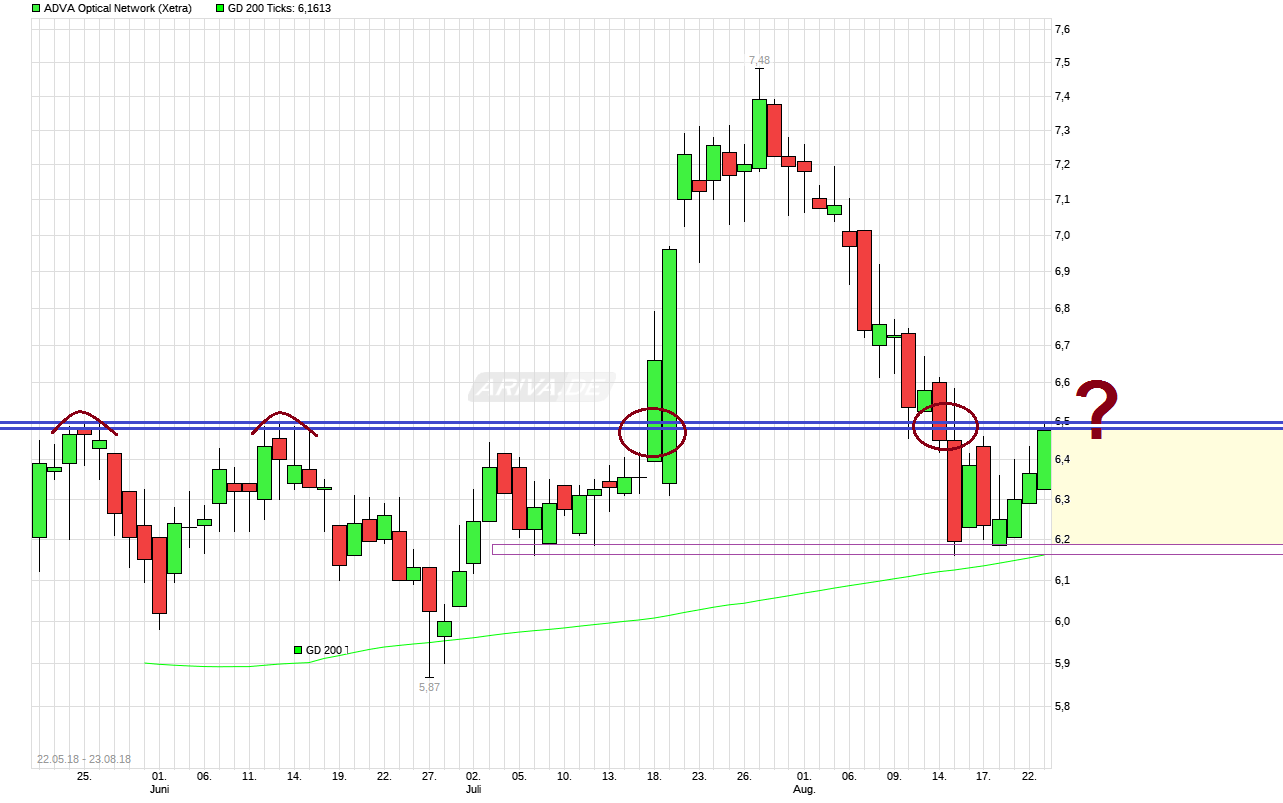
Task: Click the 6,9 price axis label
Action: coord(1062,271)
